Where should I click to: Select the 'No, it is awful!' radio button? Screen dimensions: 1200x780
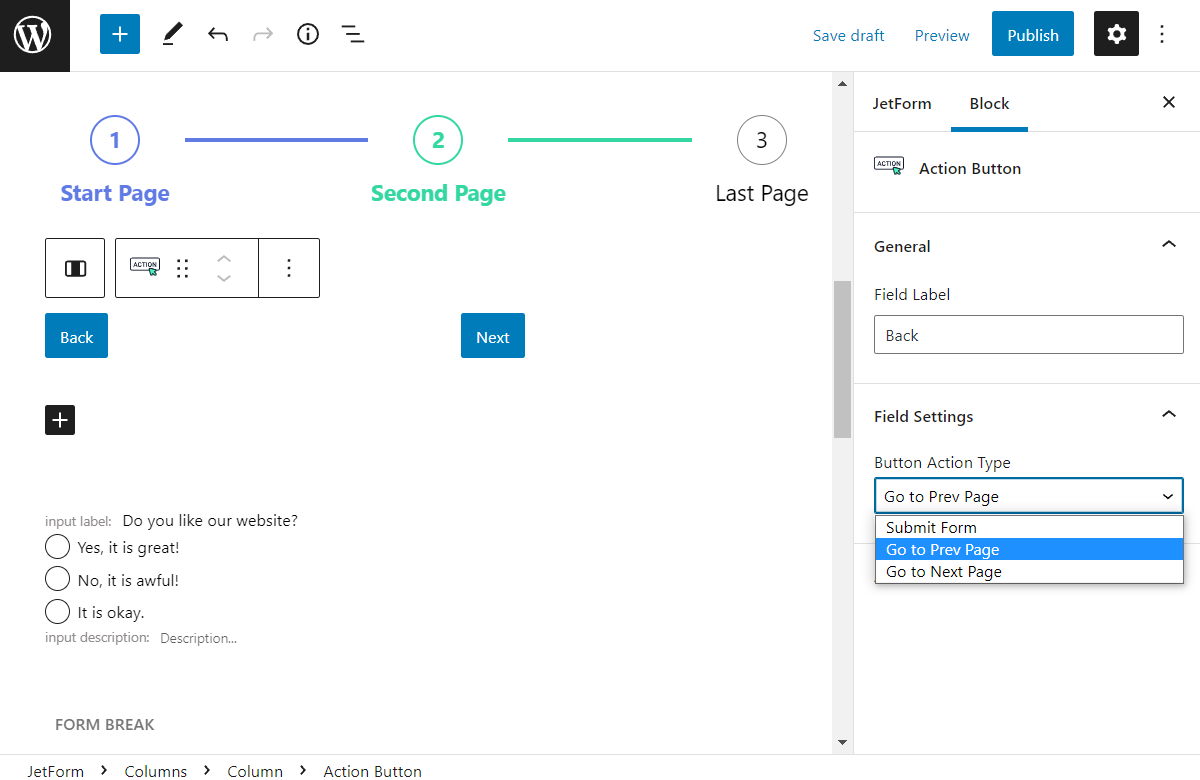click(x=57, y=578)
